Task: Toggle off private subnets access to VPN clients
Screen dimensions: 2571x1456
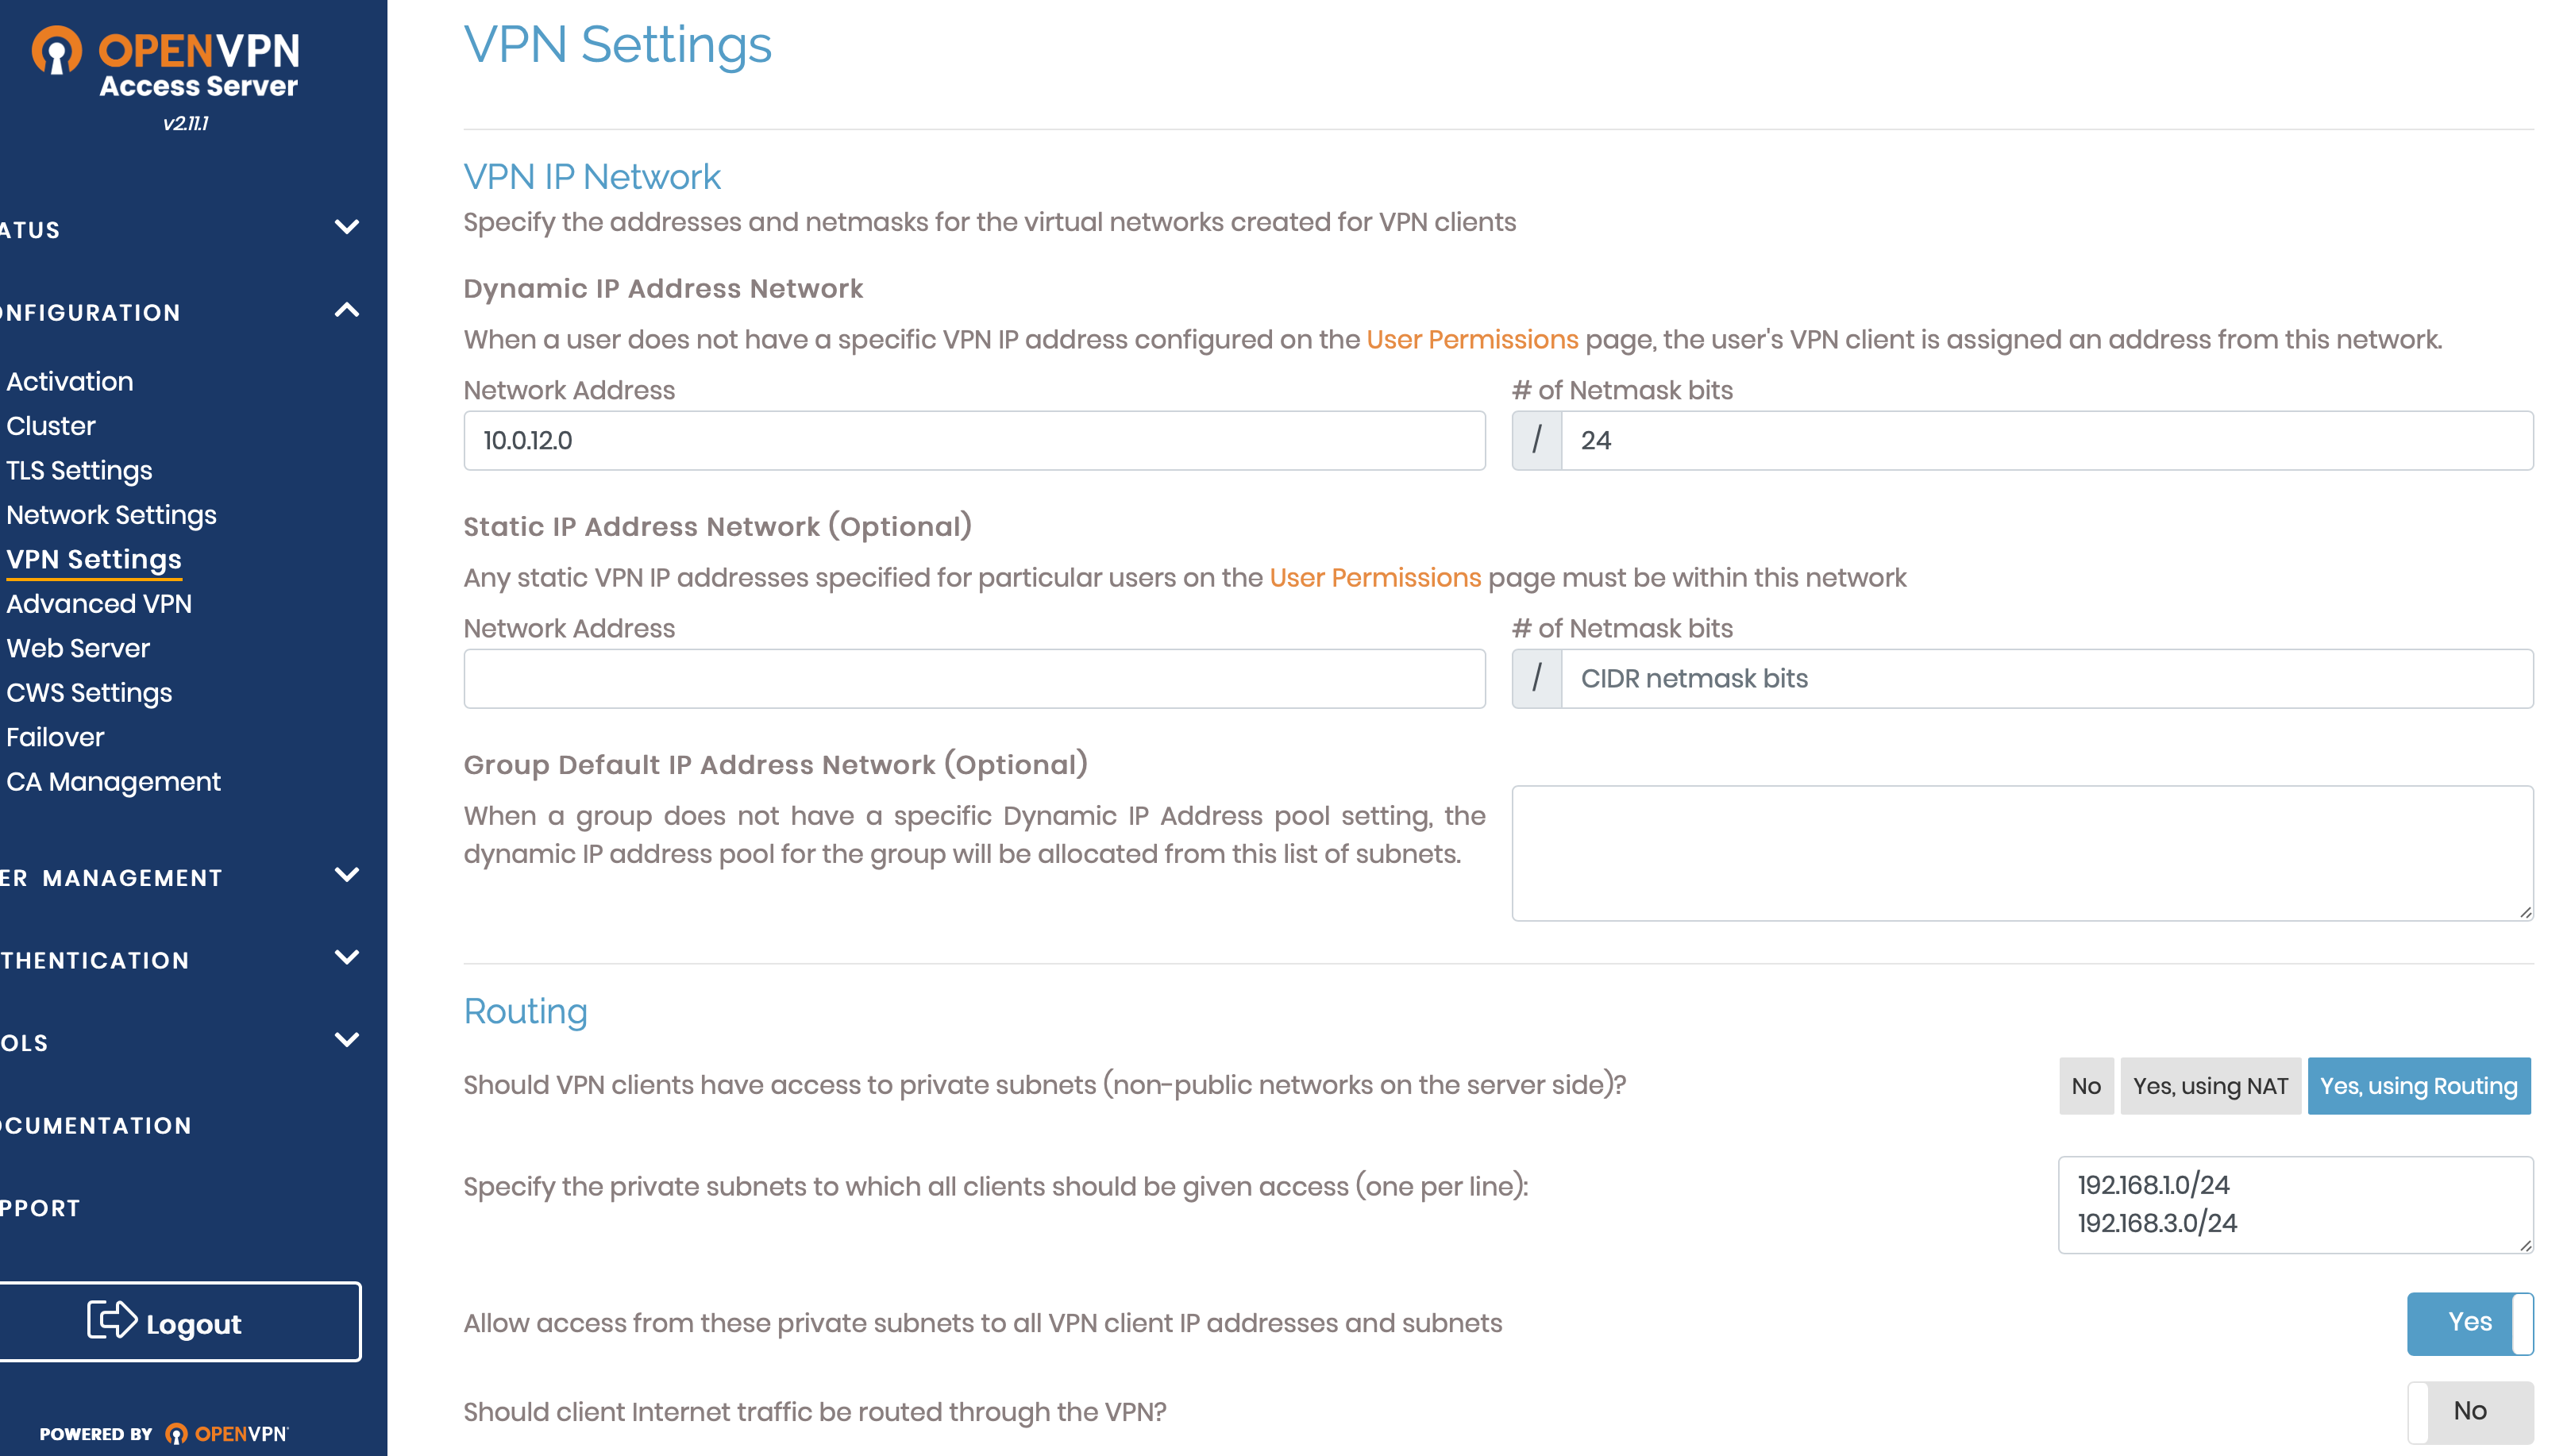Action: tap(2468, 1322)
